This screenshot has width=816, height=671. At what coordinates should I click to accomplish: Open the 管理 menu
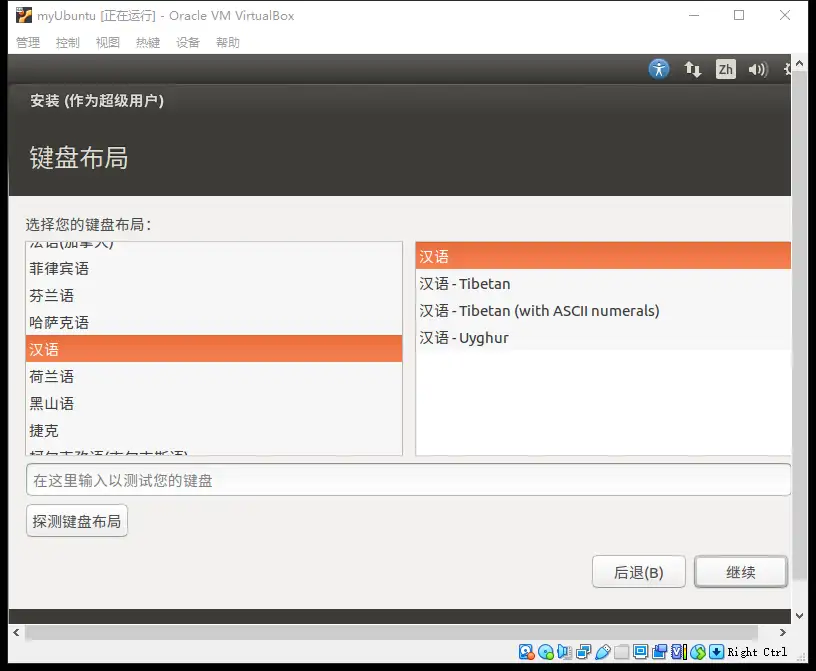[x=28, y=42]
